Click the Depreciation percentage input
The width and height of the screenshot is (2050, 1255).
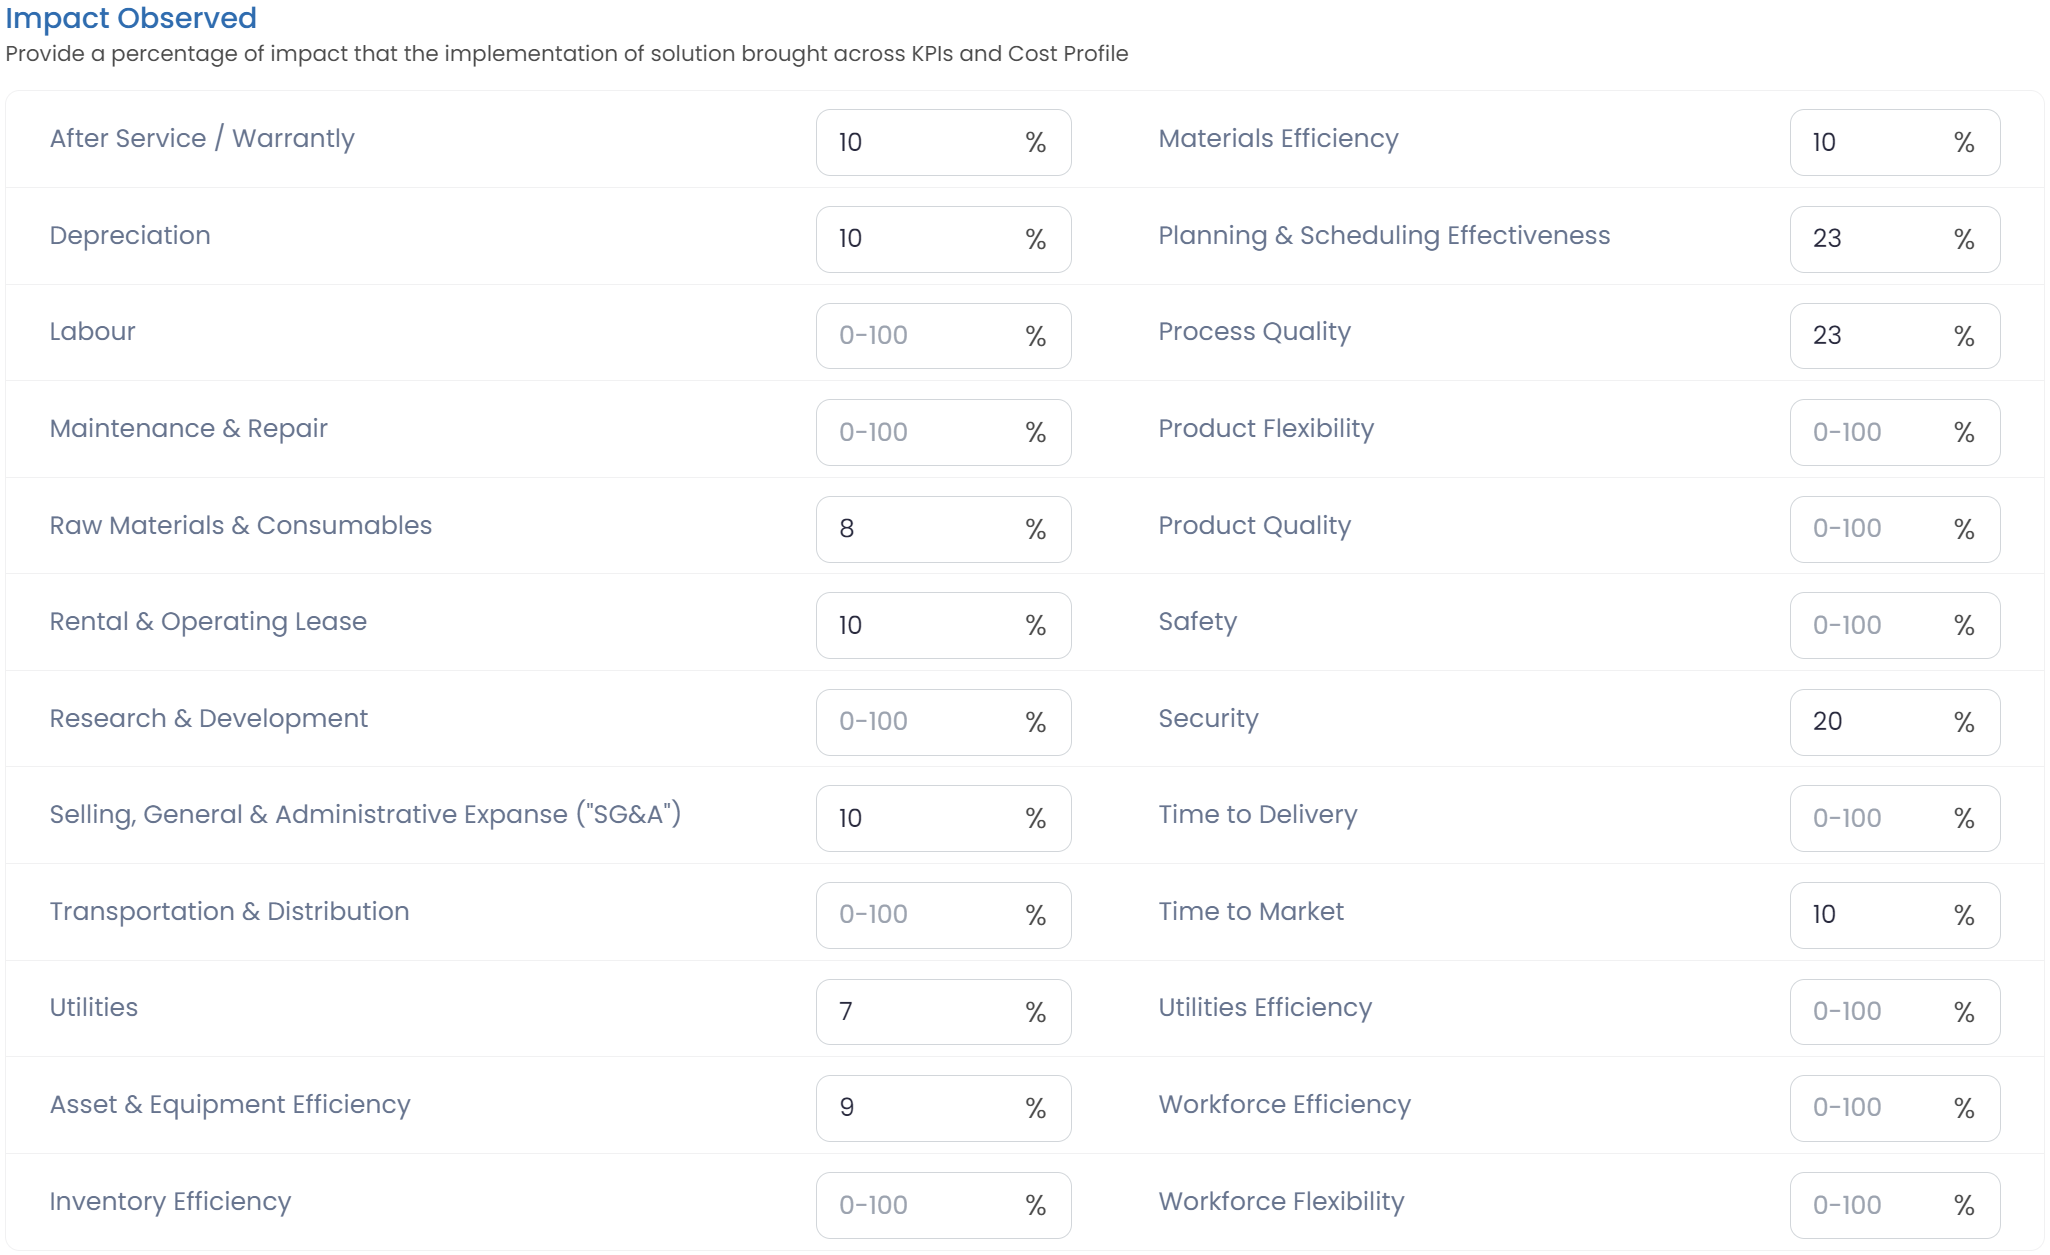920,239
